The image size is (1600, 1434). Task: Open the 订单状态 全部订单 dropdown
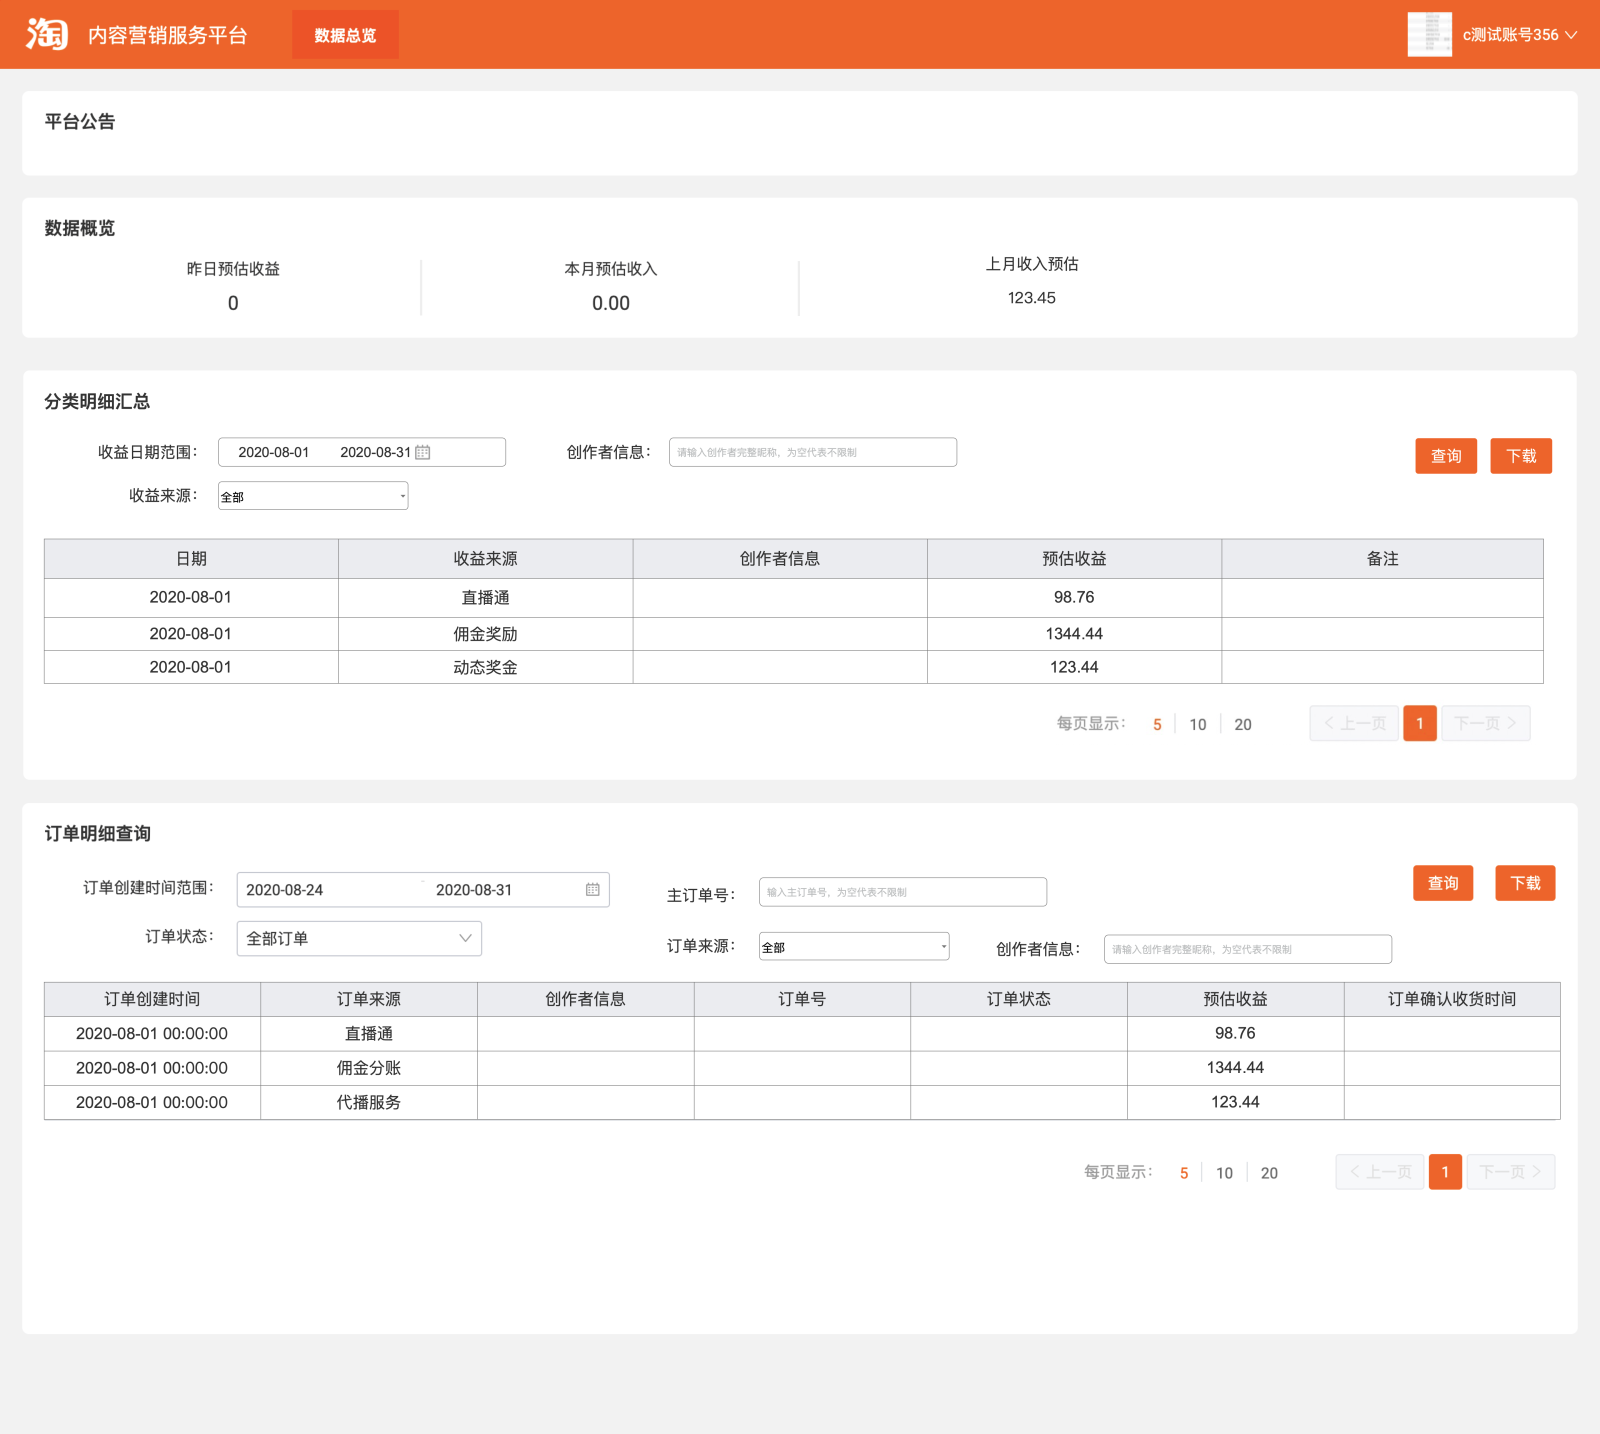(x=359, y=939)
